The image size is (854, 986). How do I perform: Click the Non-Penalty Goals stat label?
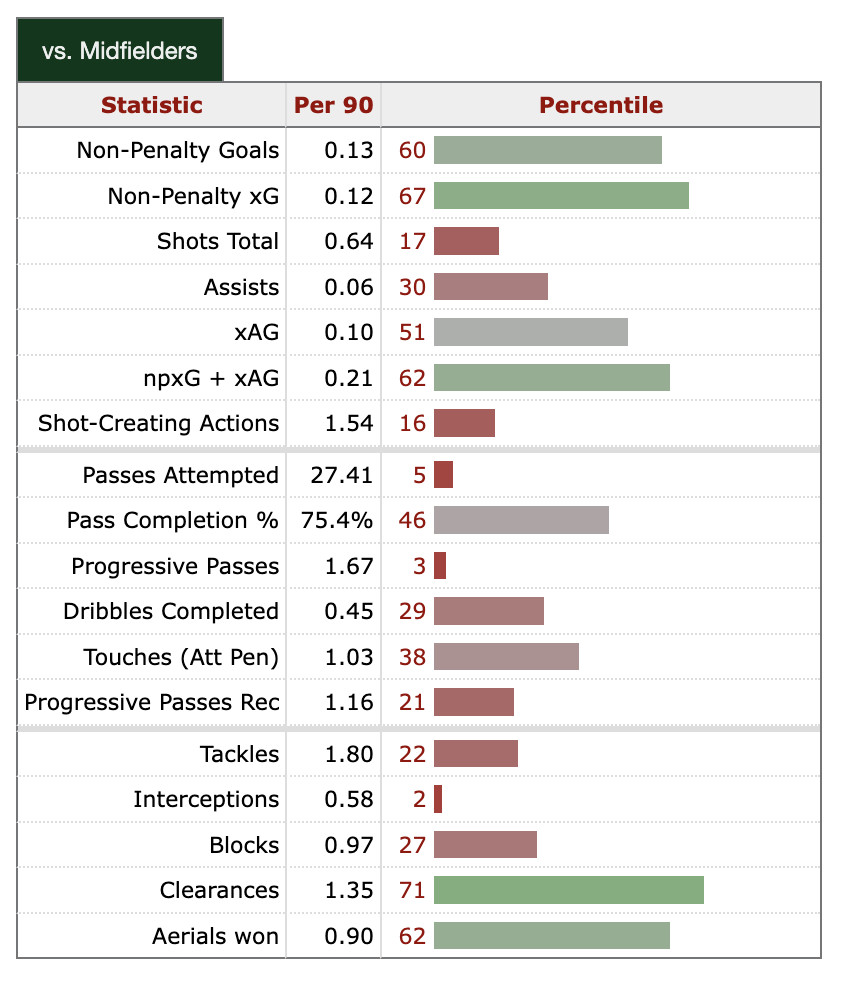[178, 151]
